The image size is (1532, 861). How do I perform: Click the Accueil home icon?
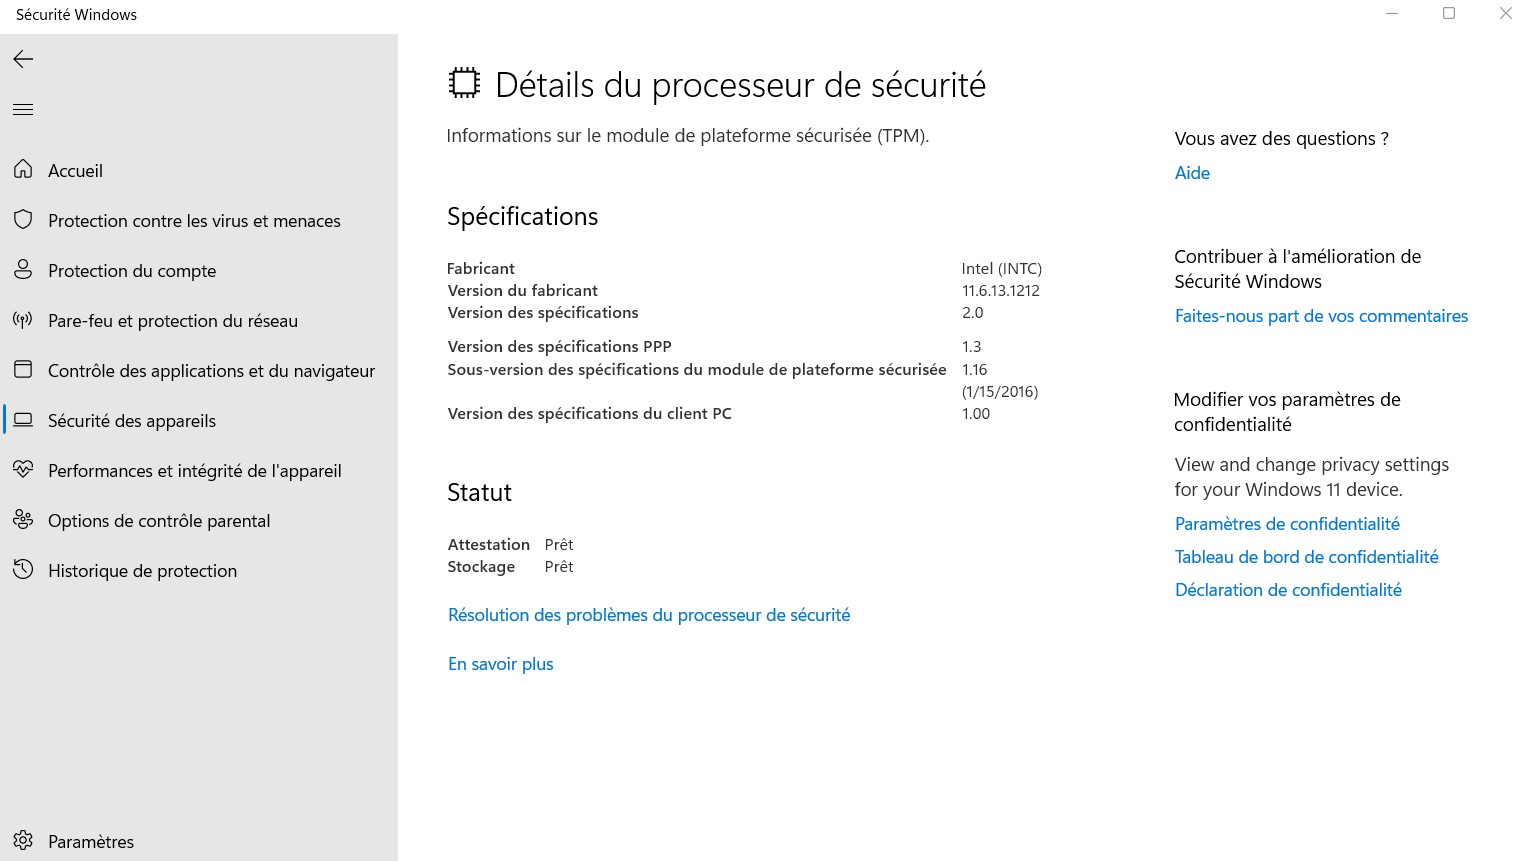pyautogui.click(x=23, y=170)
